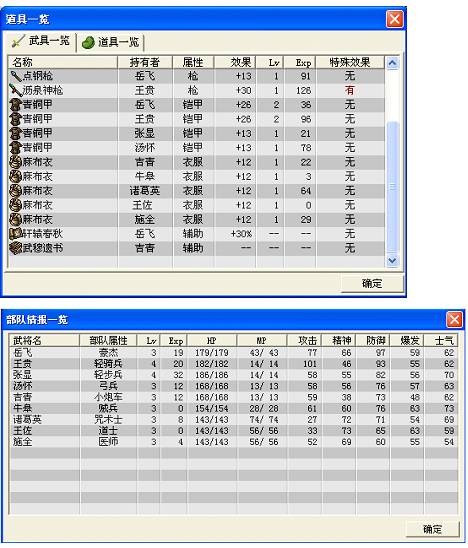Click the sword icon on 武具一览 tab
Image resolution: width=468 pixels, height=548 pixels.
(18, 41)
